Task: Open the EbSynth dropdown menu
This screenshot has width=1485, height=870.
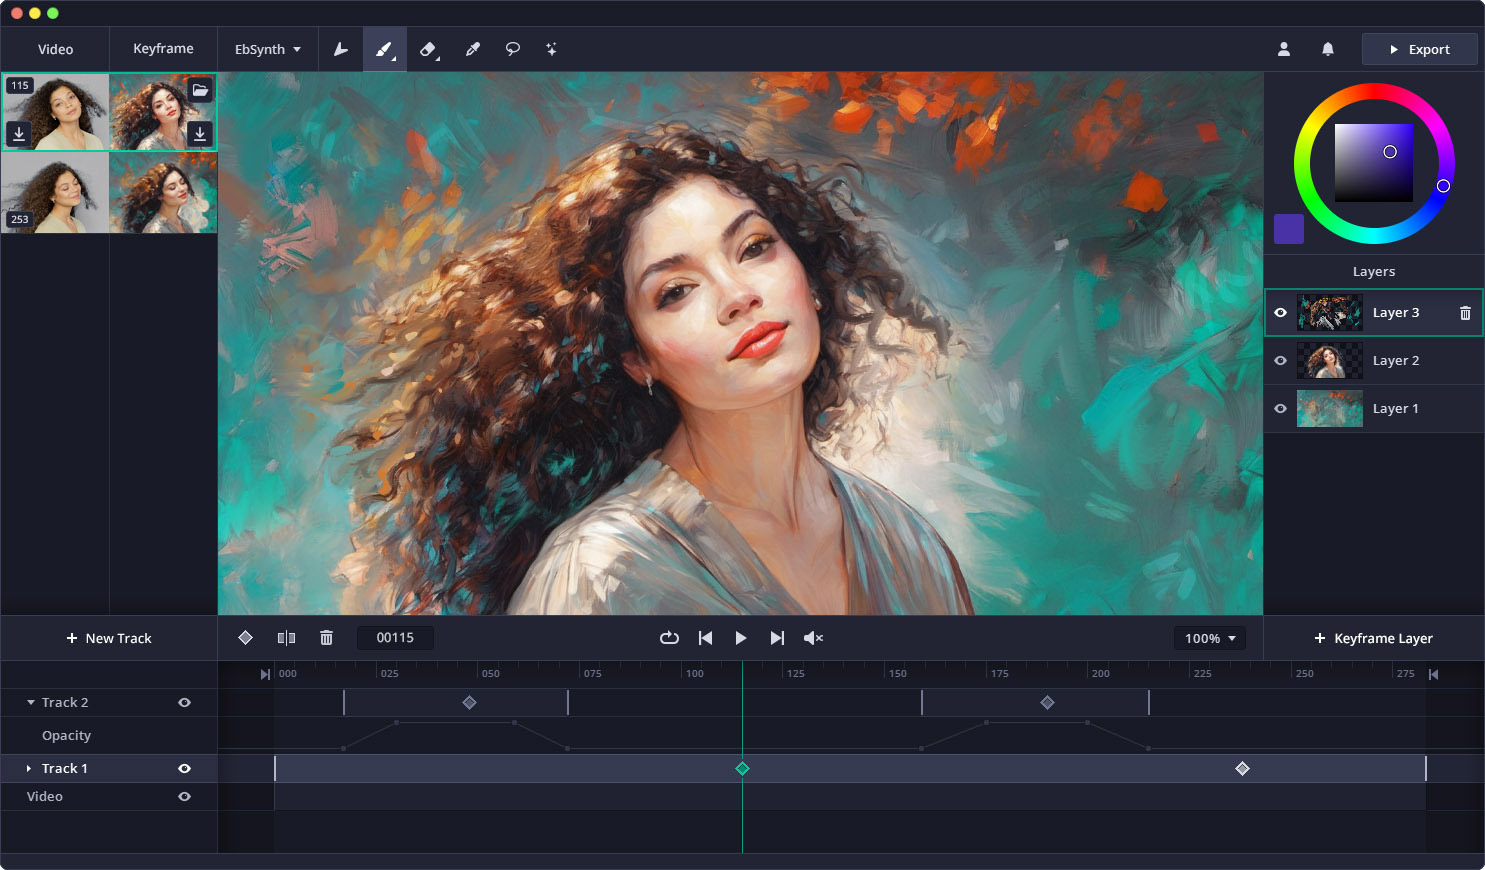Action: [x=267, y=49]
